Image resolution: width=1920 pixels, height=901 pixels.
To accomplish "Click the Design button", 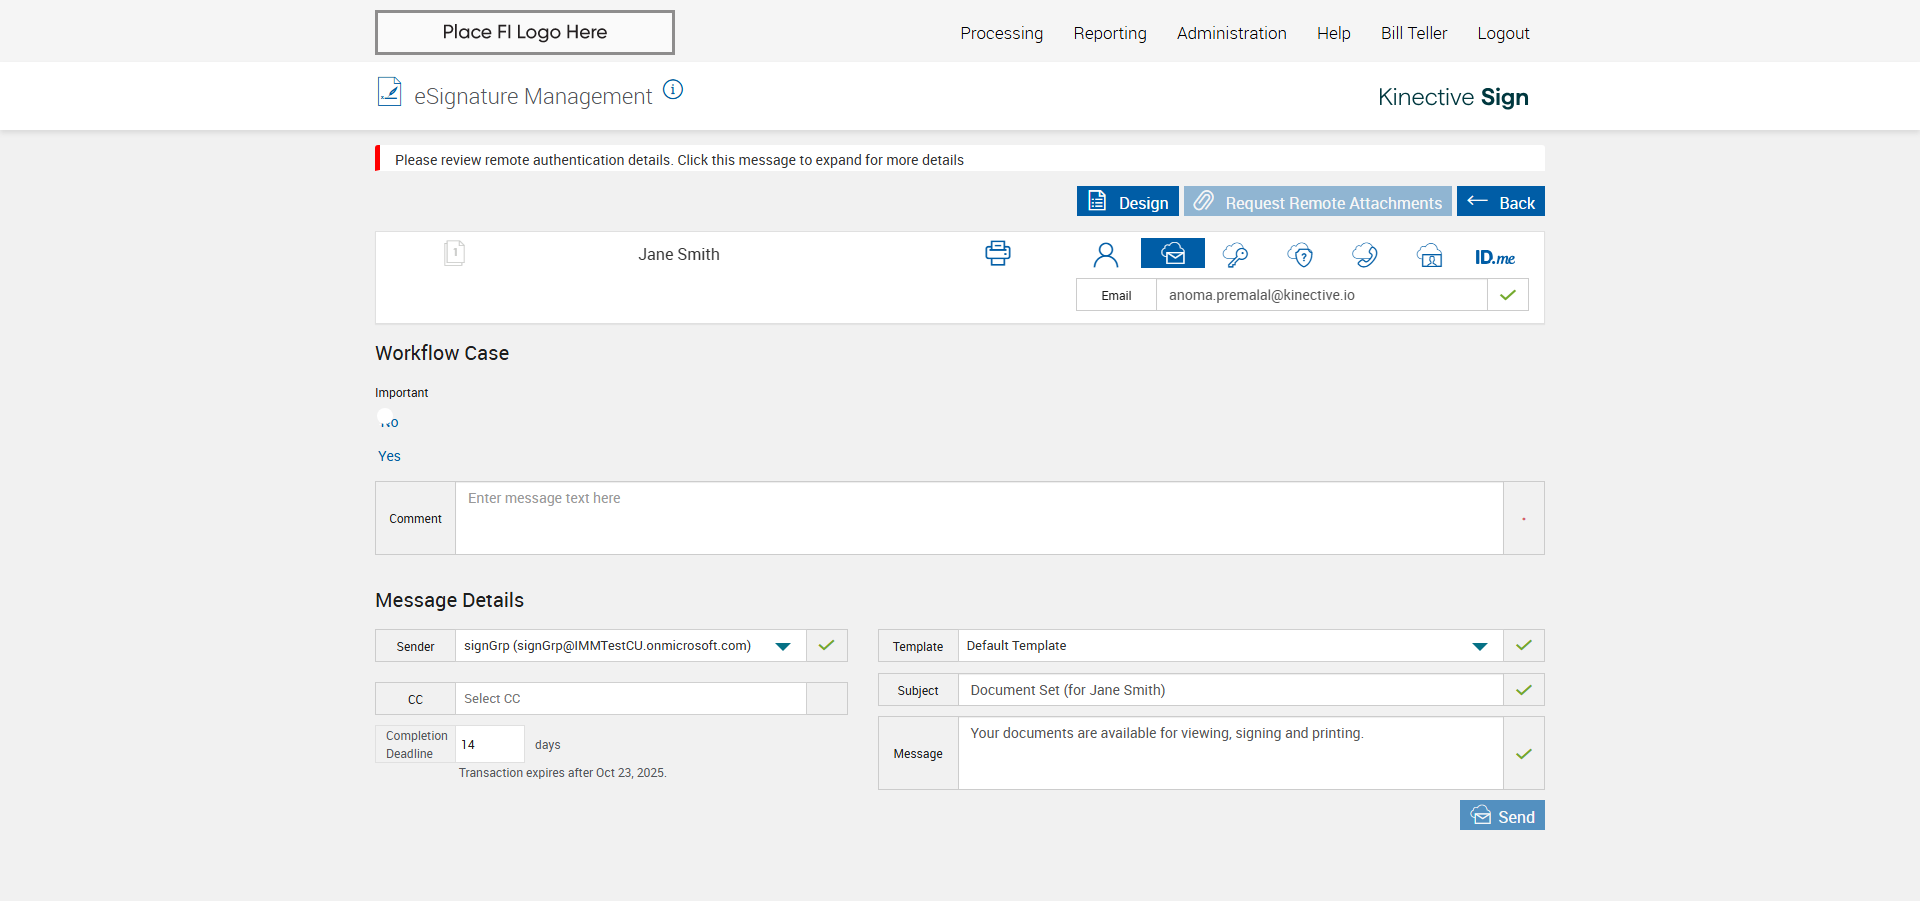I will click(1127, 202).
